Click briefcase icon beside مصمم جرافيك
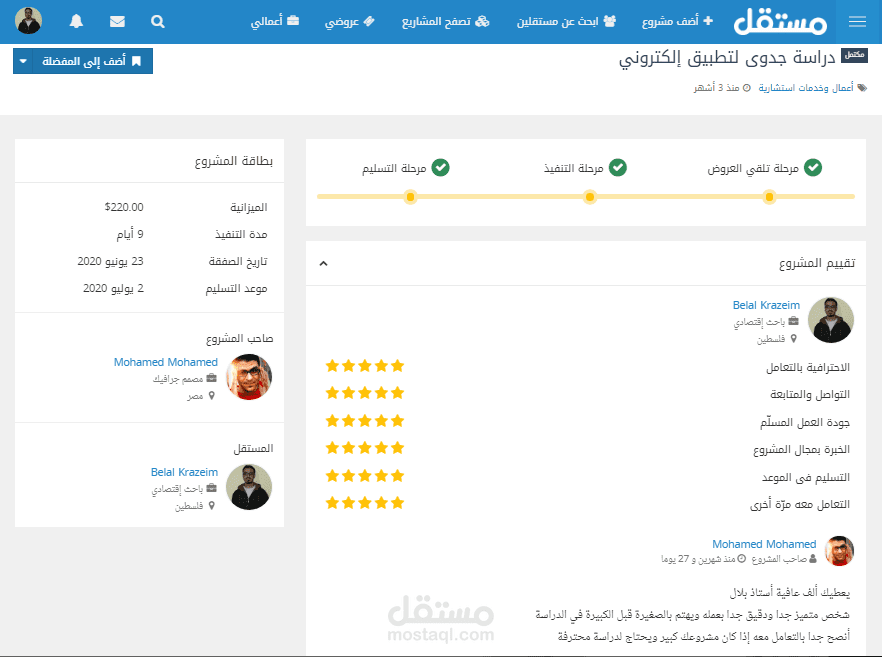 point(212,379)
